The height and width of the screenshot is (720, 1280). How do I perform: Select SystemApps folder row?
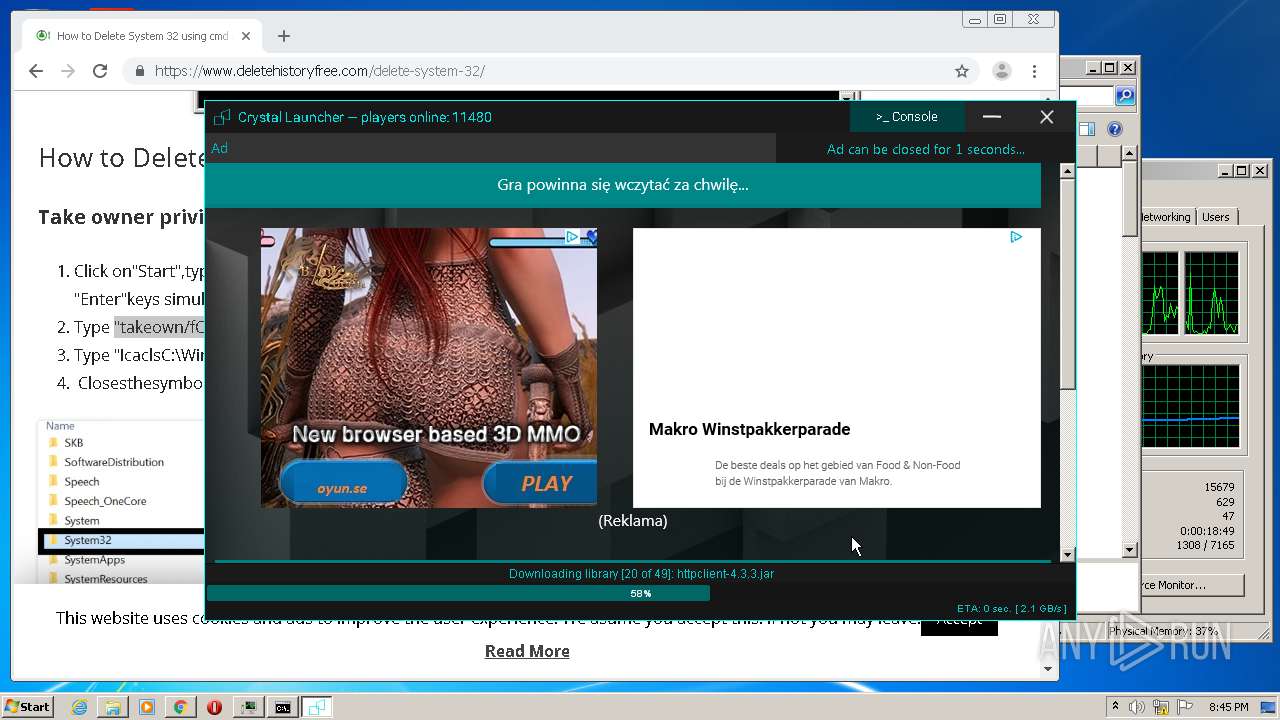coord(94,560)
